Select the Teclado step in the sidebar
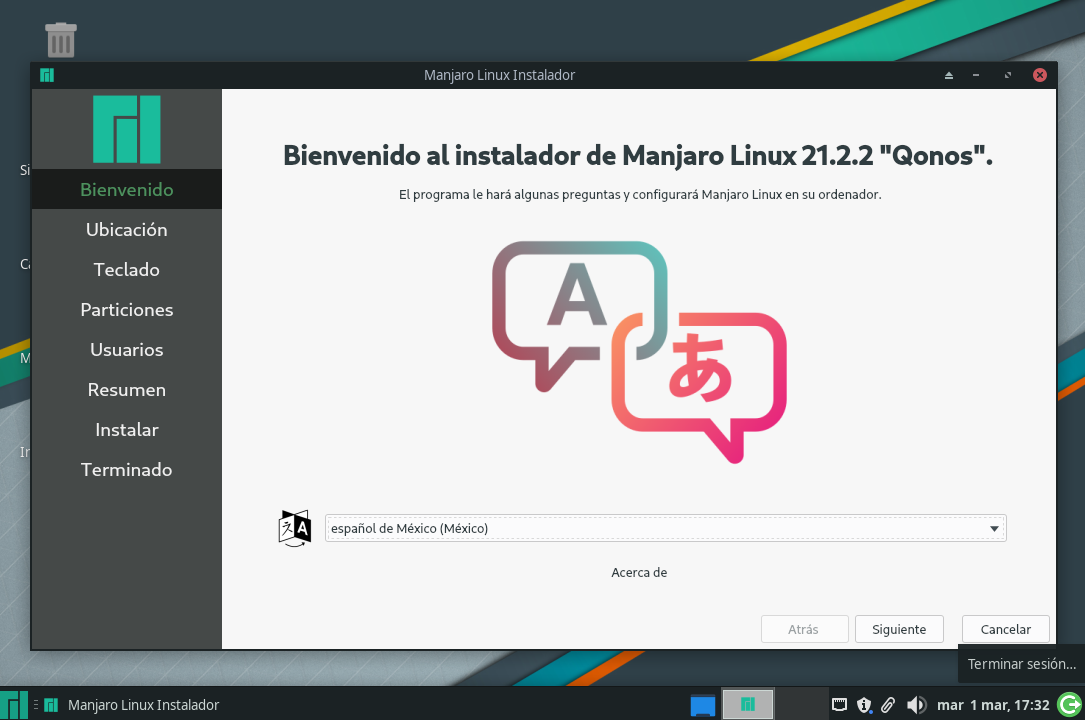Screen dimensions: 1085x720 coord(126,269)
